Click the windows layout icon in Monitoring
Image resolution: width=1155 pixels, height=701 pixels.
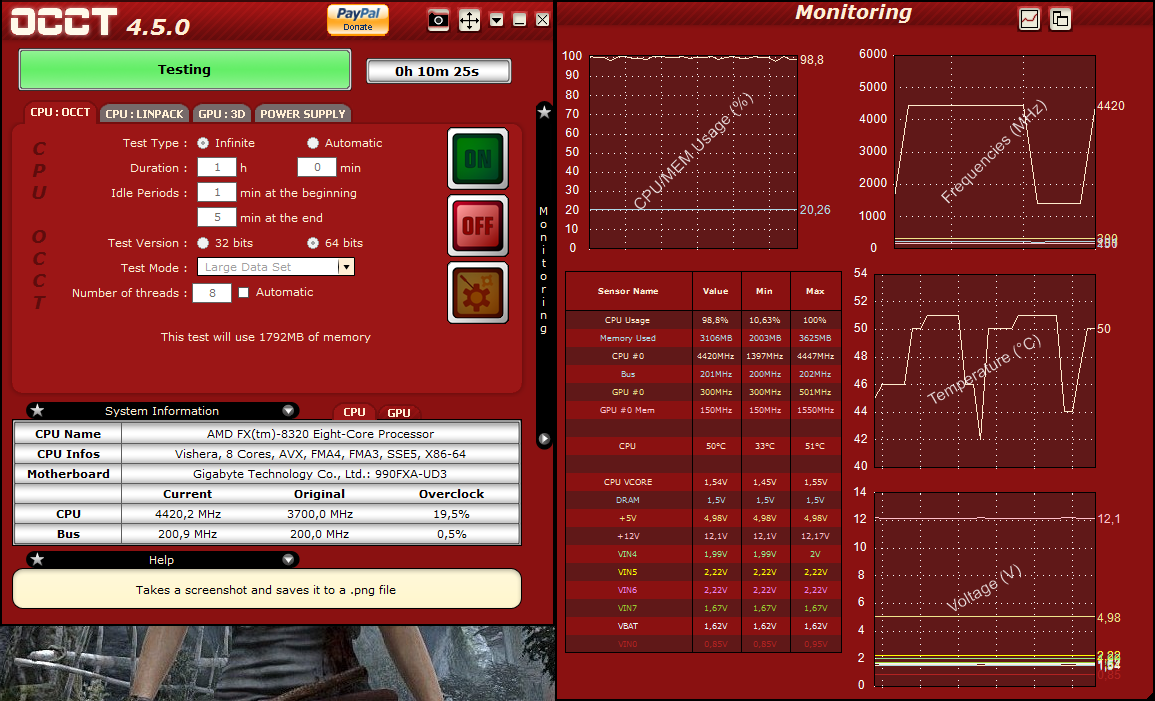pyautogui.click(x=1060, y=19)
